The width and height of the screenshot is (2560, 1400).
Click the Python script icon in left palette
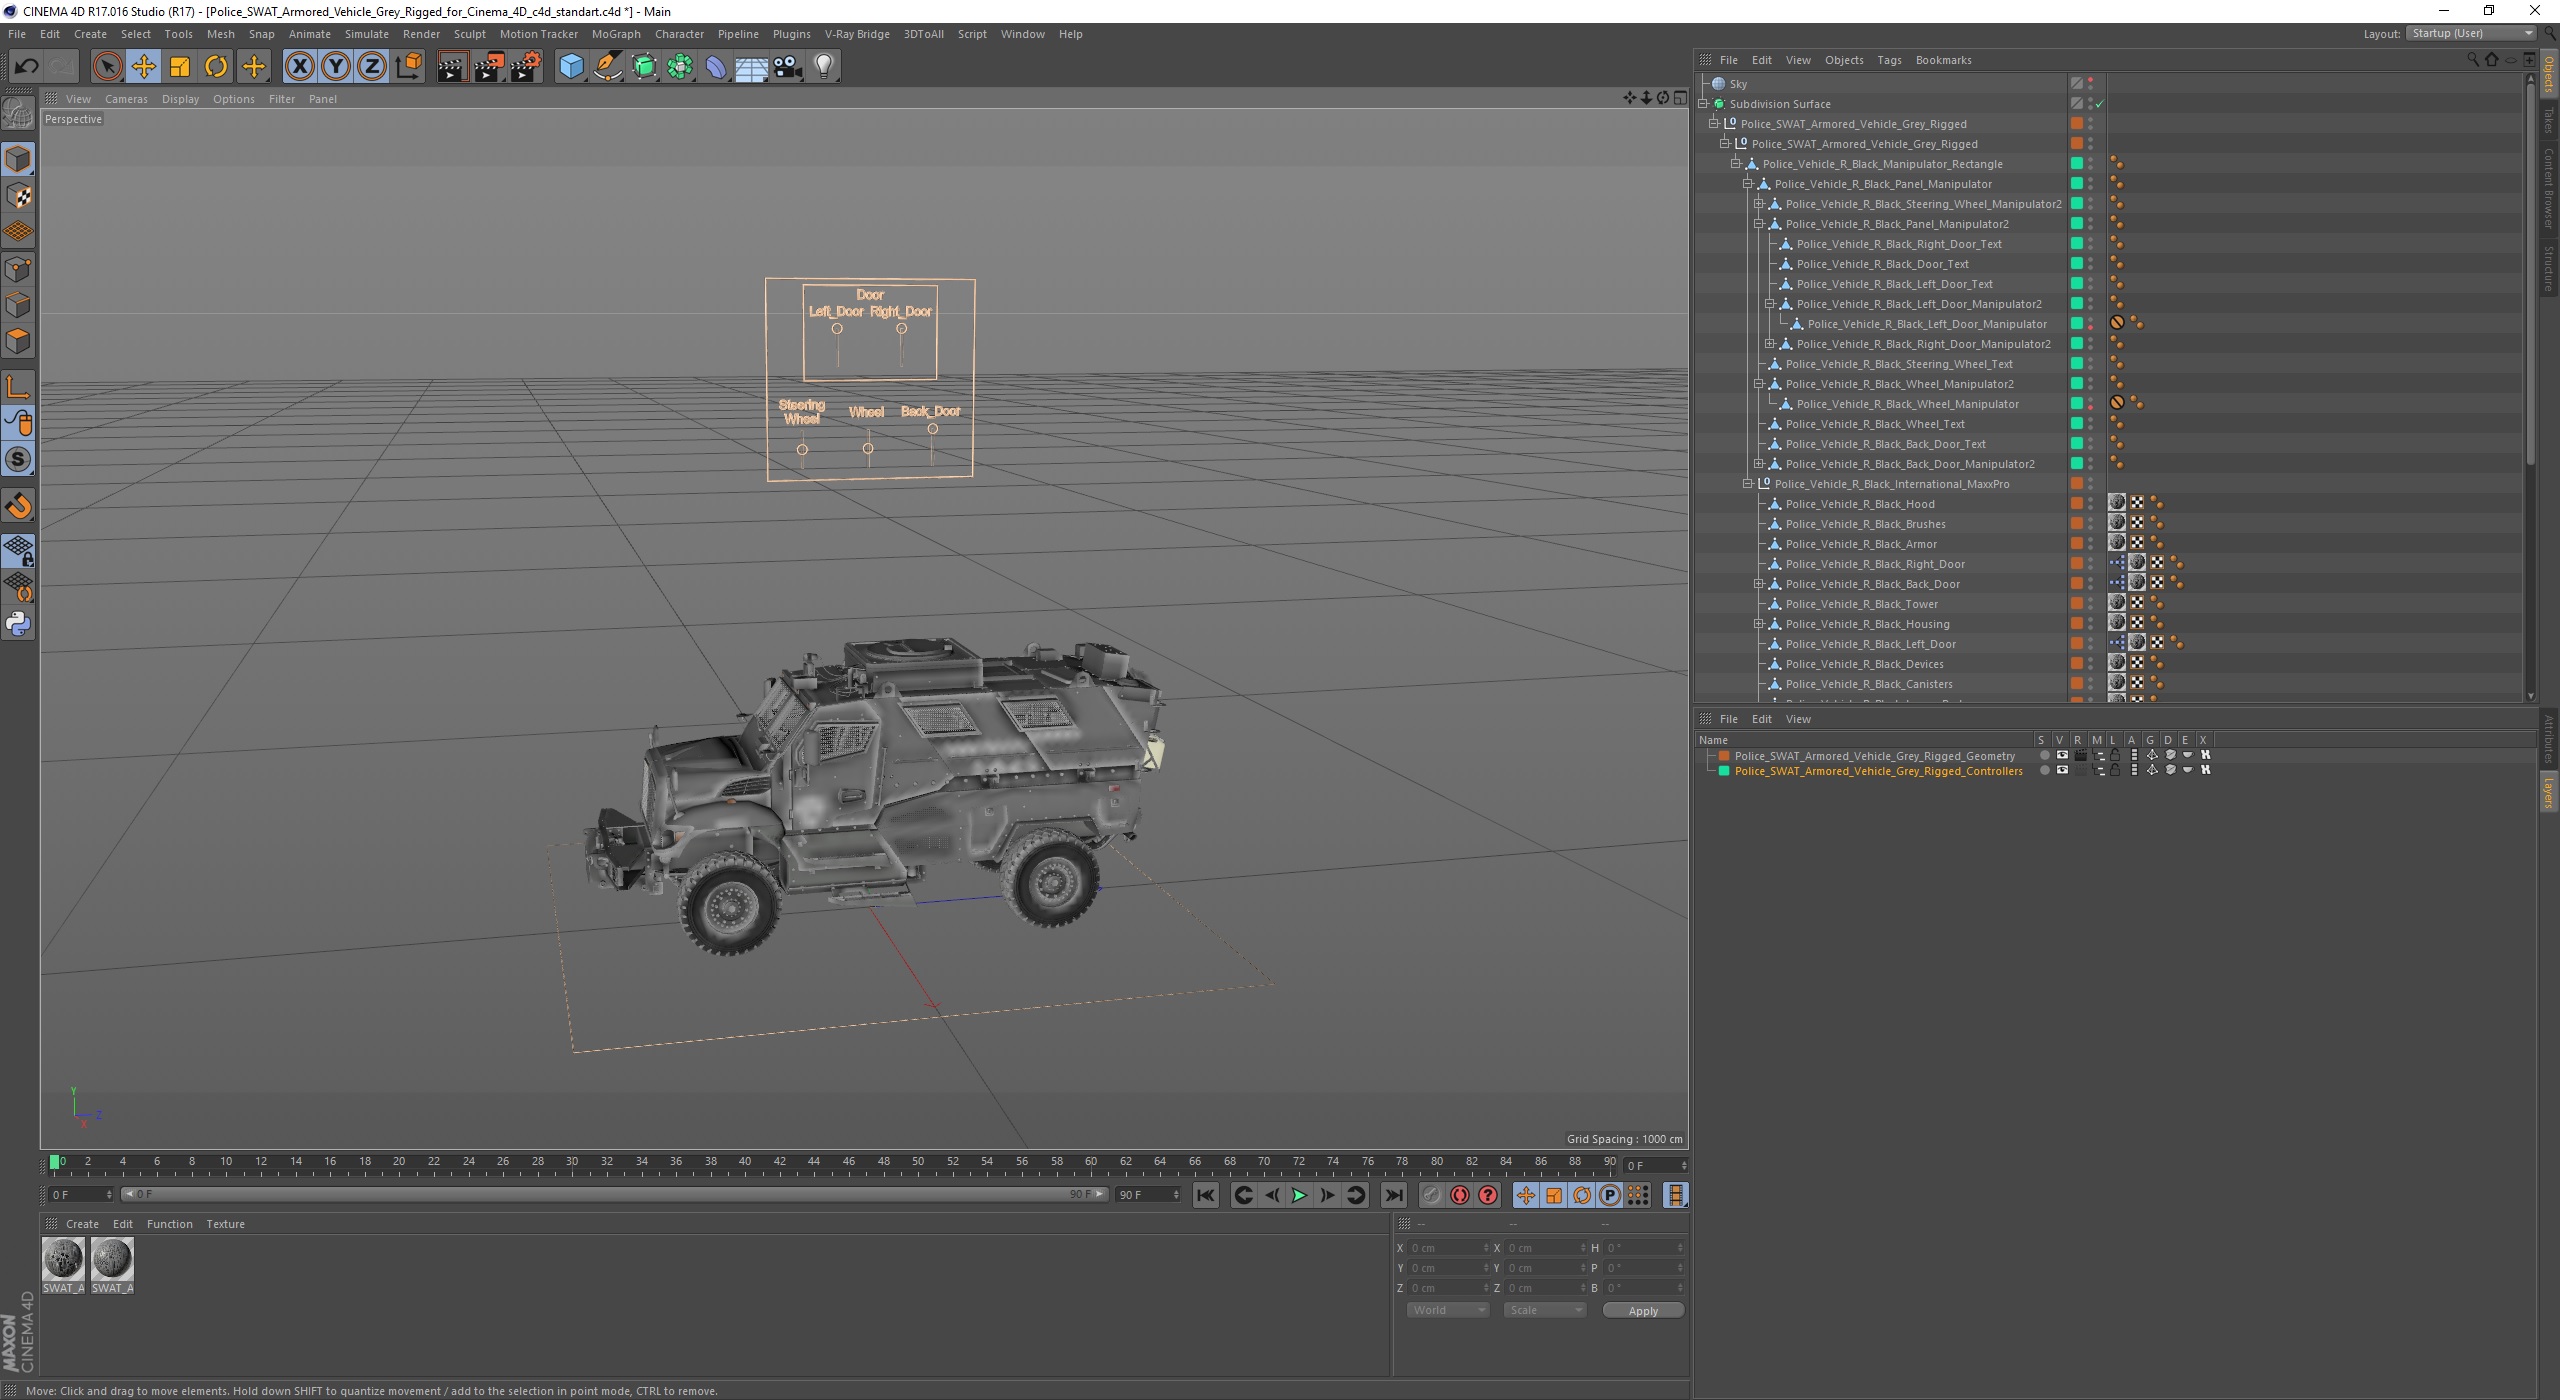coord(18,625)
